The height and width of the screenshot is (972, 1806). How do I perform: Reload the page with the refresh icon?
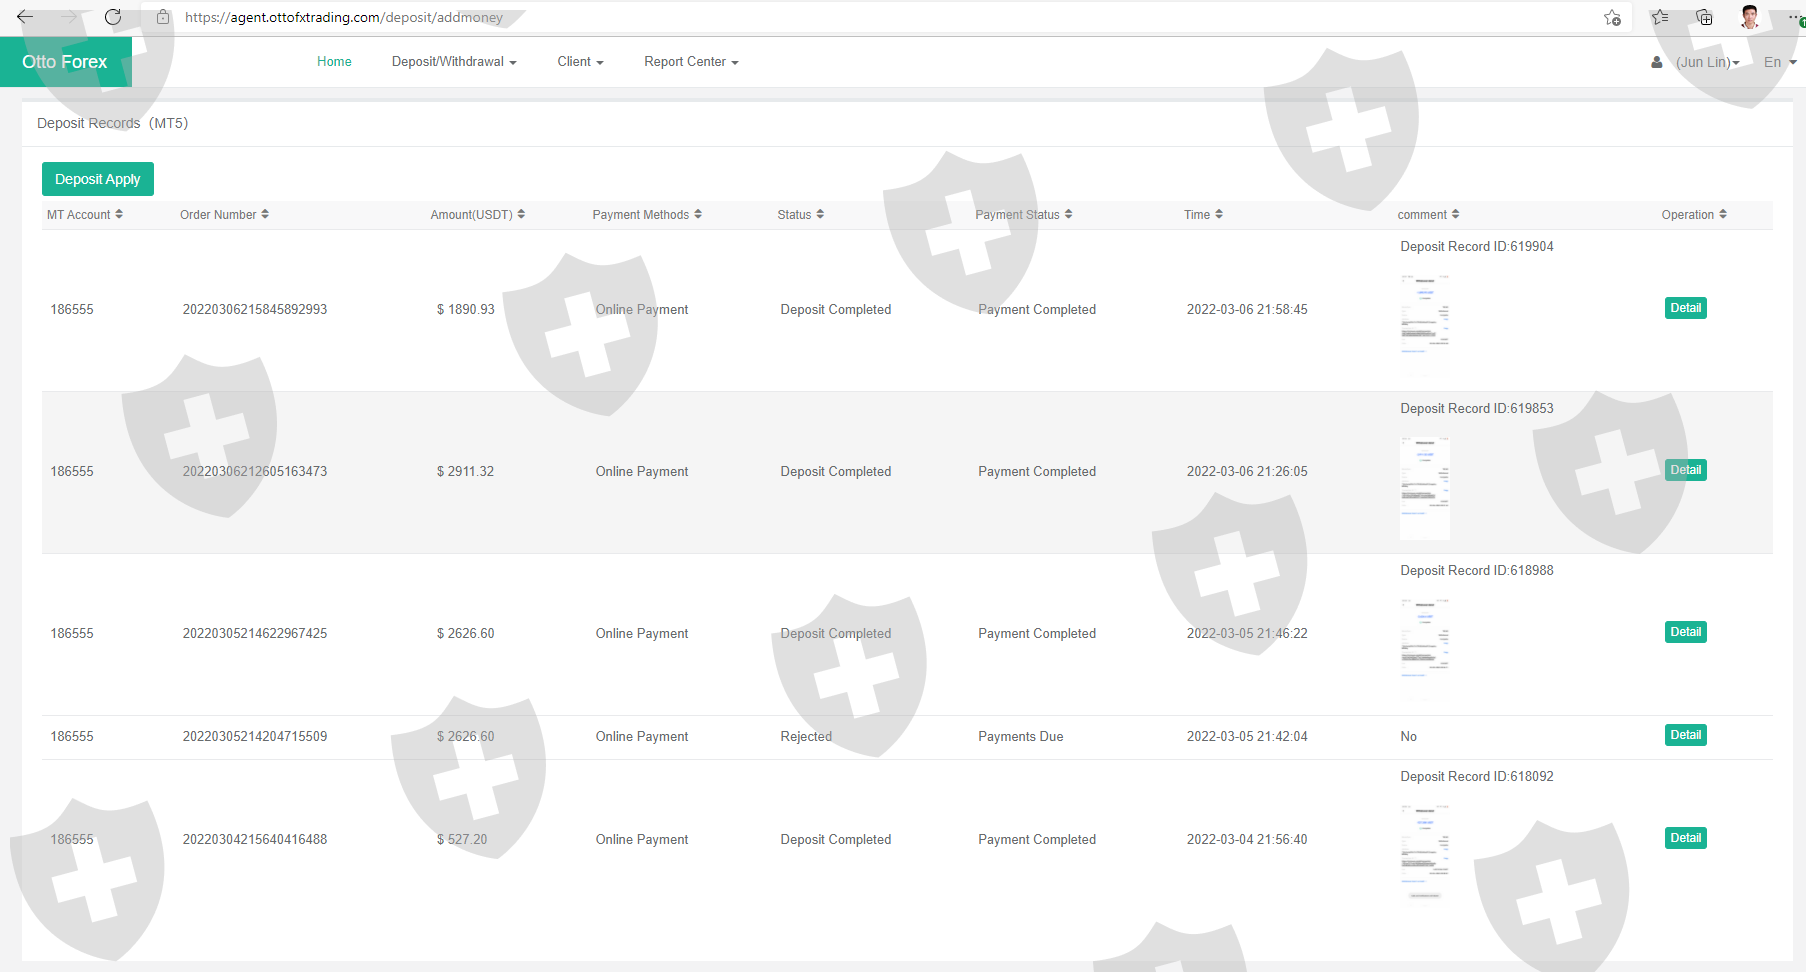point(113,17)
